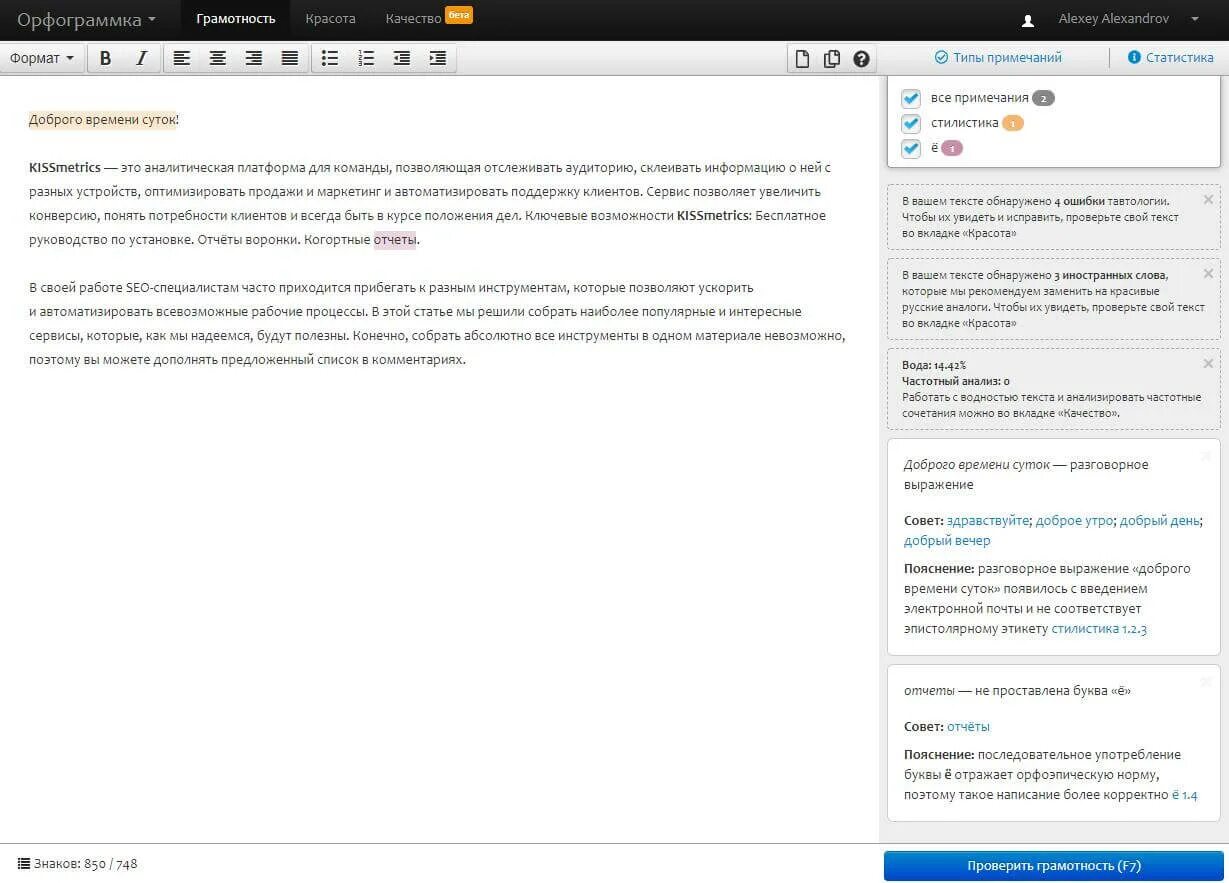
Task: Toggle the все примечания checkbox
Action: pyautogui.click(x=911, y=98)
